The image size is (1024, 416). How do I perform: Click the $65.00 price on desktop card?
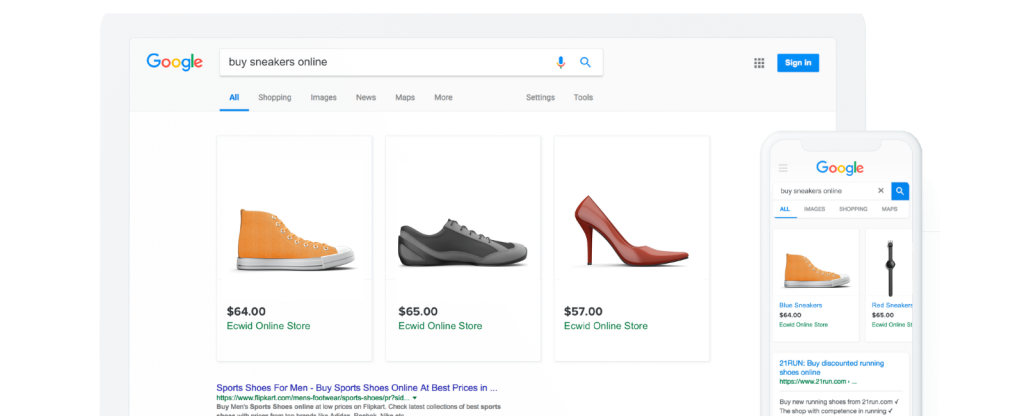click(x=418, y=312)
